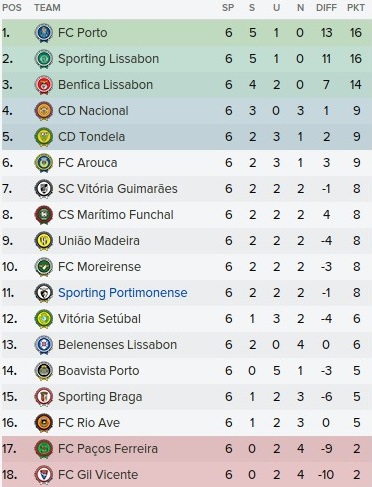Click the CD Nacional club crest
The height and width of the screenshot is (487, 372).
pos(44,111)
